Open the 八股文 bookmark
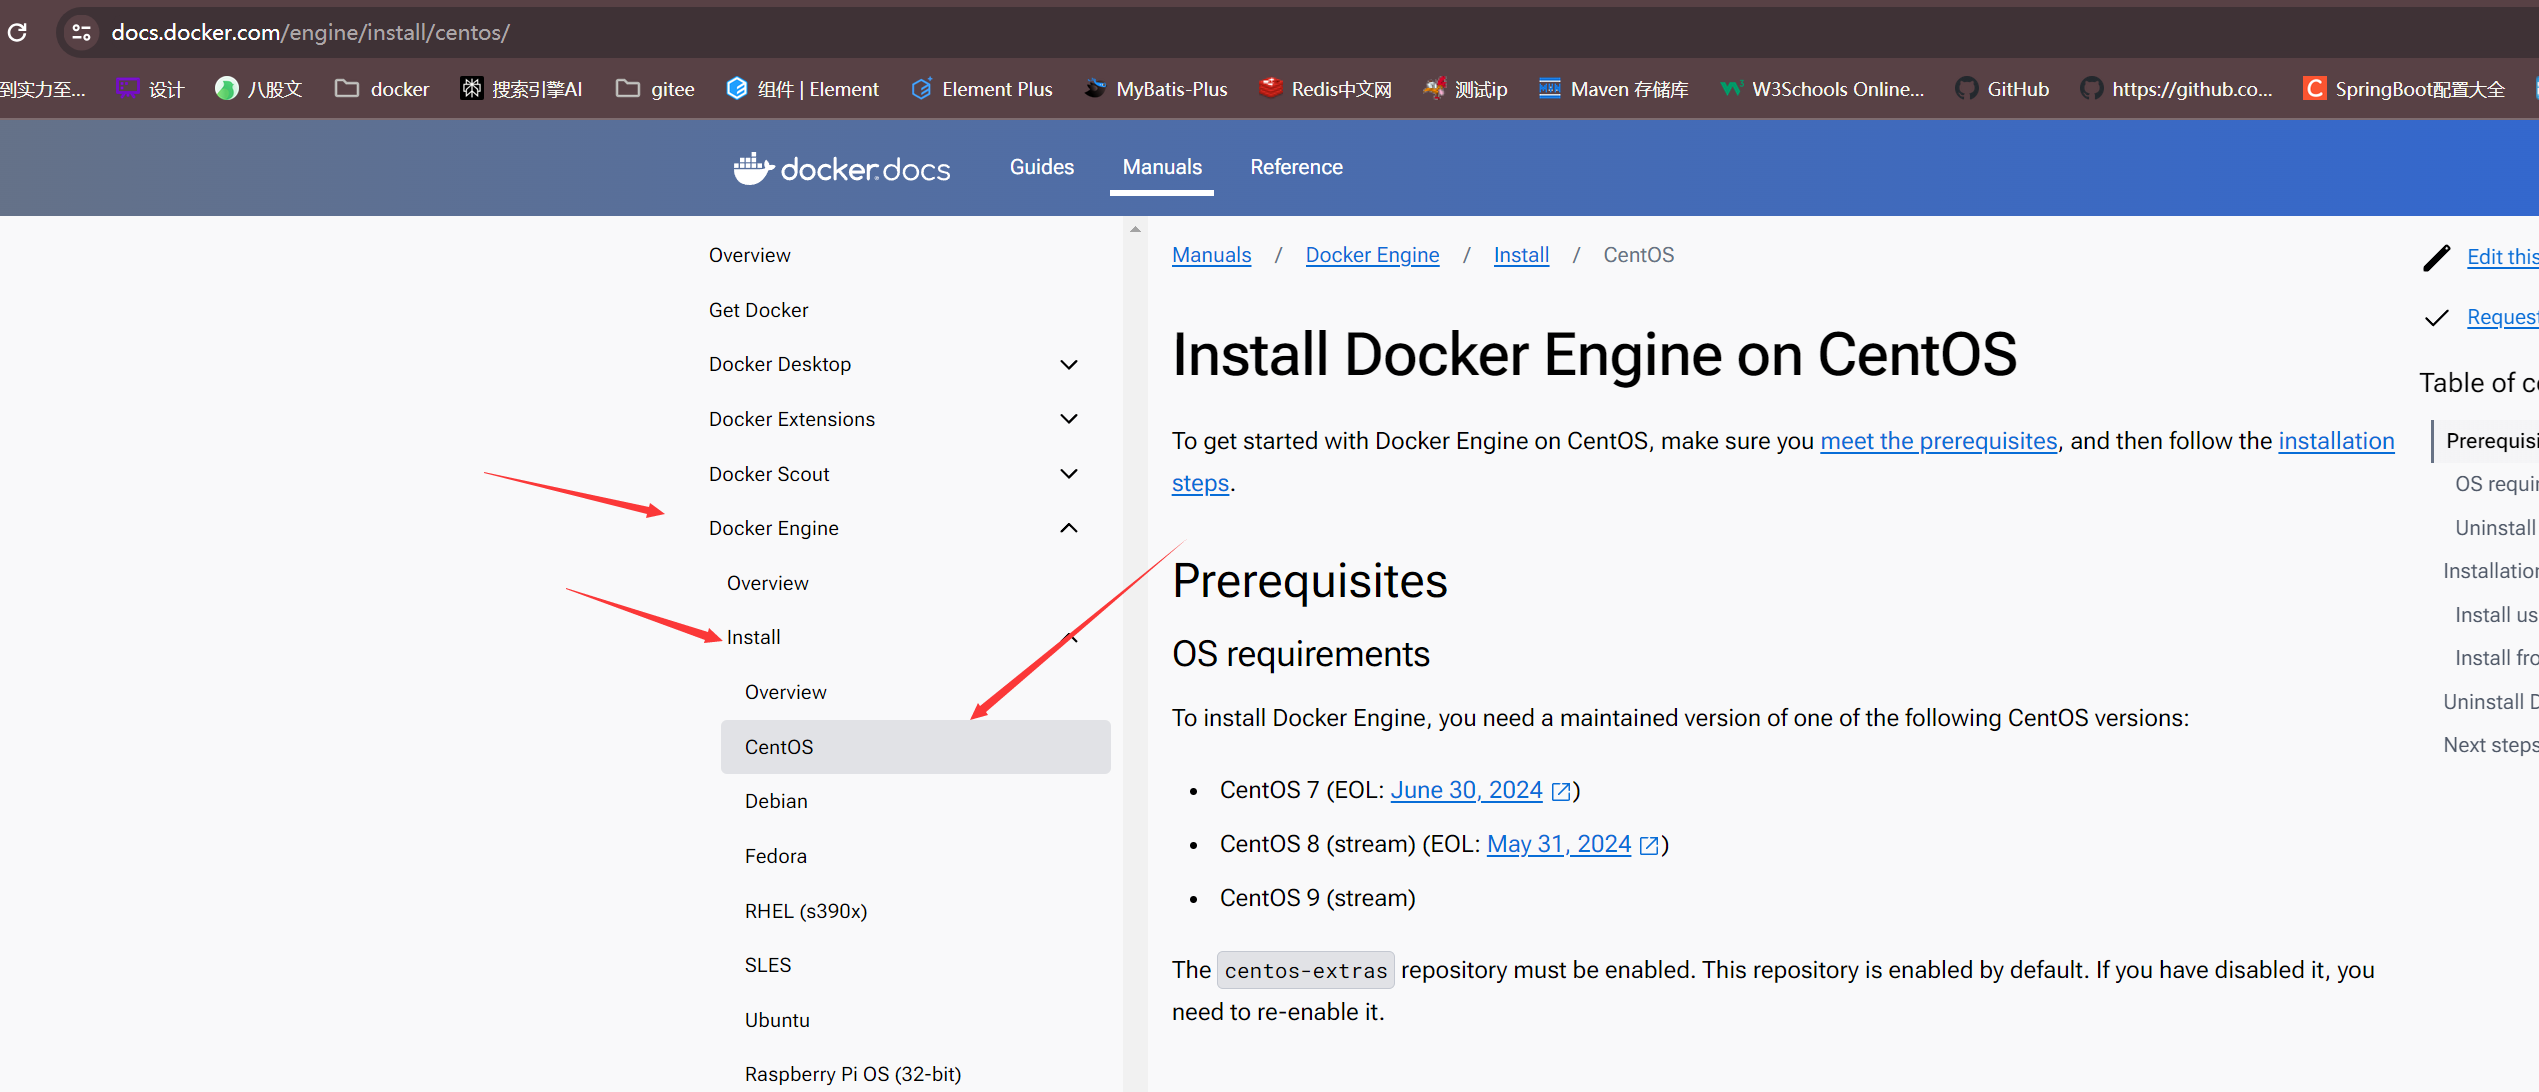This screenshot has height=1092, width=2539. [258, 89]
